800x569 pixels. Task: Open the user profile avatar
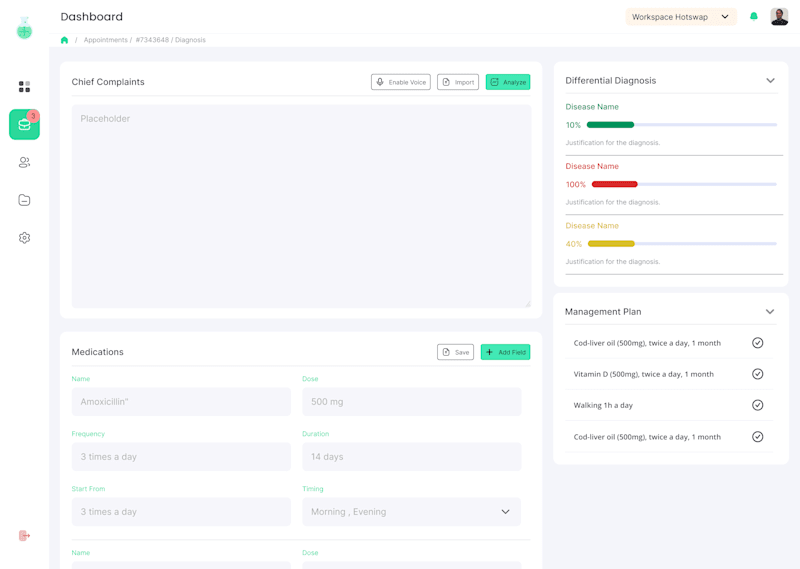[779, 16]
